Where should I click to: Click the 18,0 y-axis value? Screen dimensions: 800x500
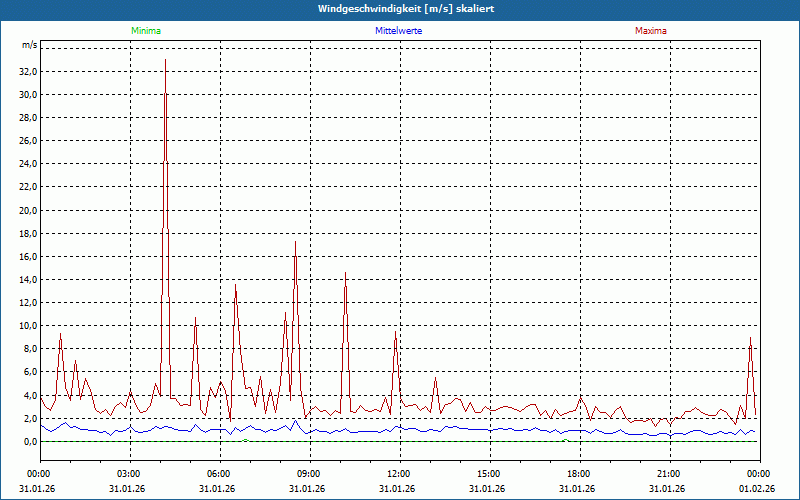[29, 234]
